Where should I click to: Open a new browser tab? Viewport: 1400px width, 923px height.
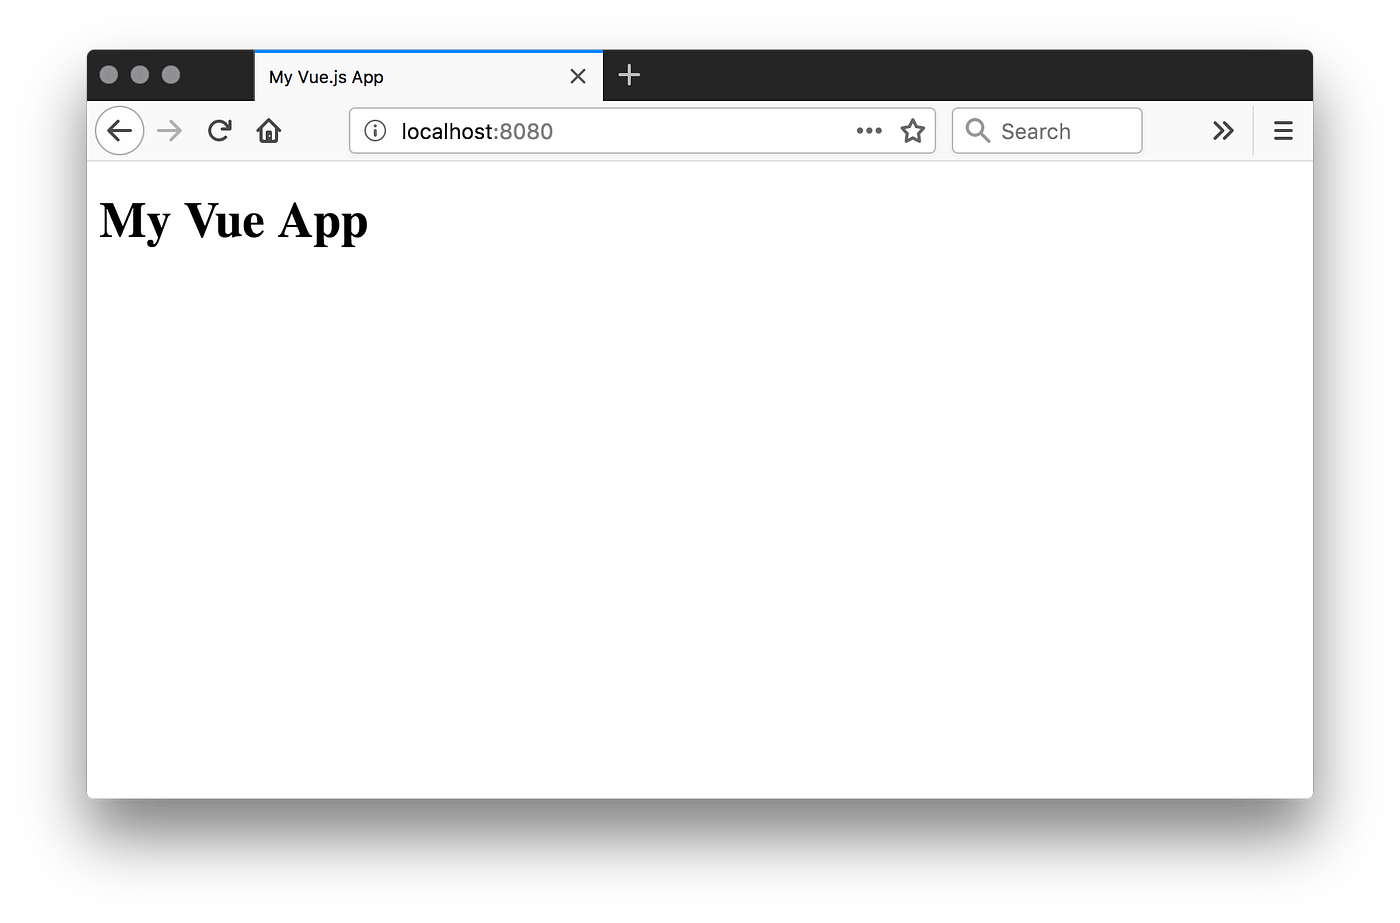click(x=629, y=74)
